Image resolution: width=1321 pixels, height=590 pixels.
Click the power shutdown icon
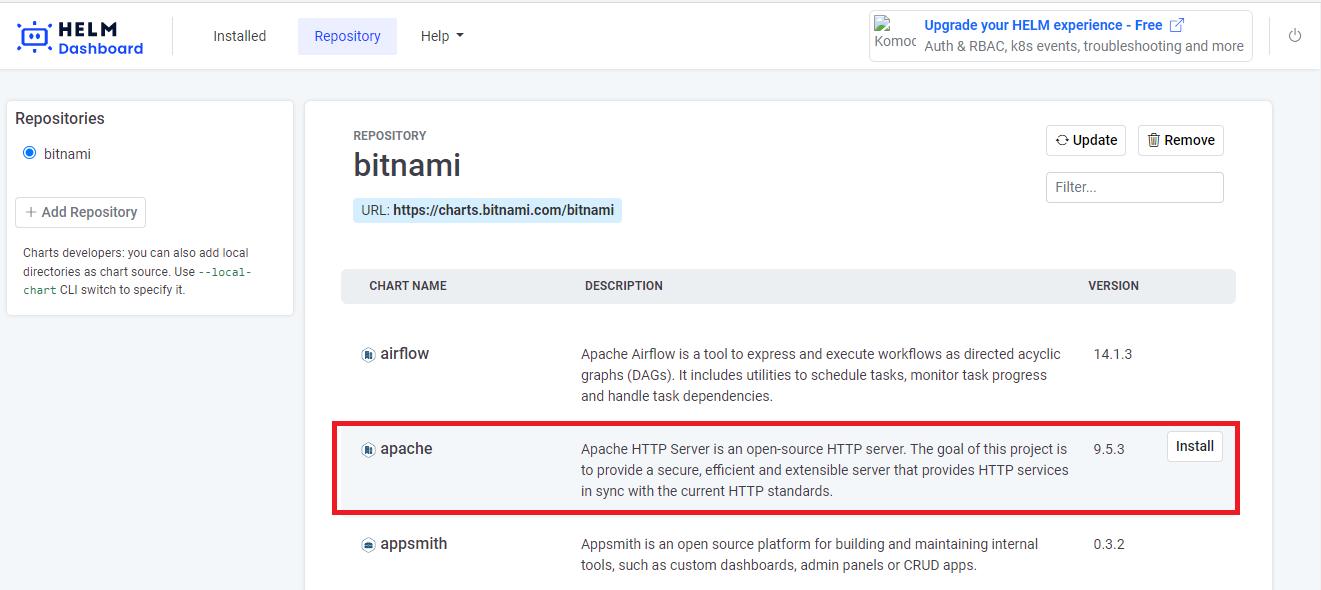[1295, 36]
